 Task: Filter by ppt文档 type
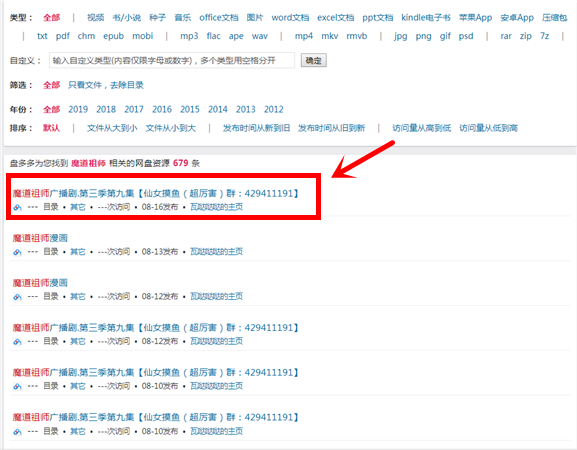(x=378, y=17)
